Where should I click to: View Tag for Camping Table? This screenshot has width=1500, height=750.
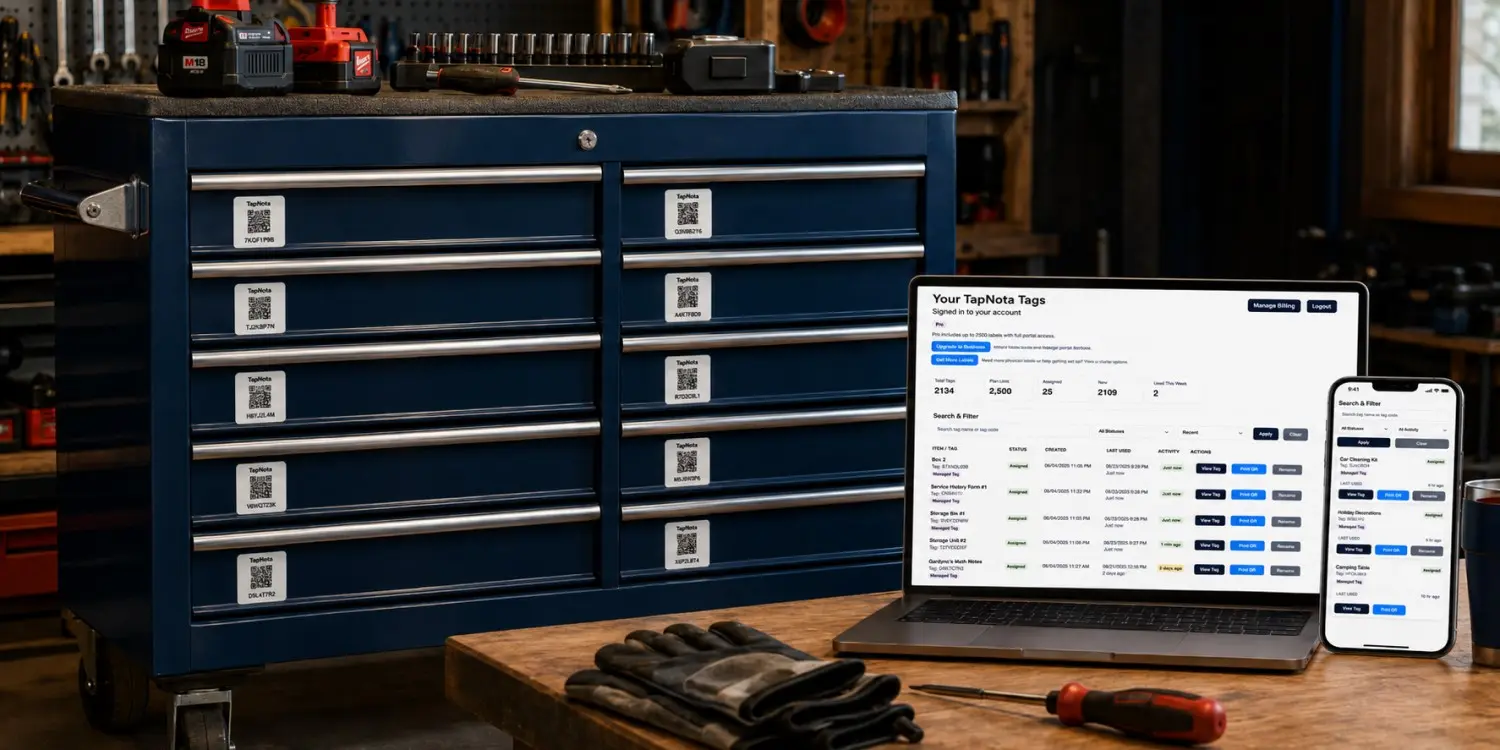[x=1352, y=608]
